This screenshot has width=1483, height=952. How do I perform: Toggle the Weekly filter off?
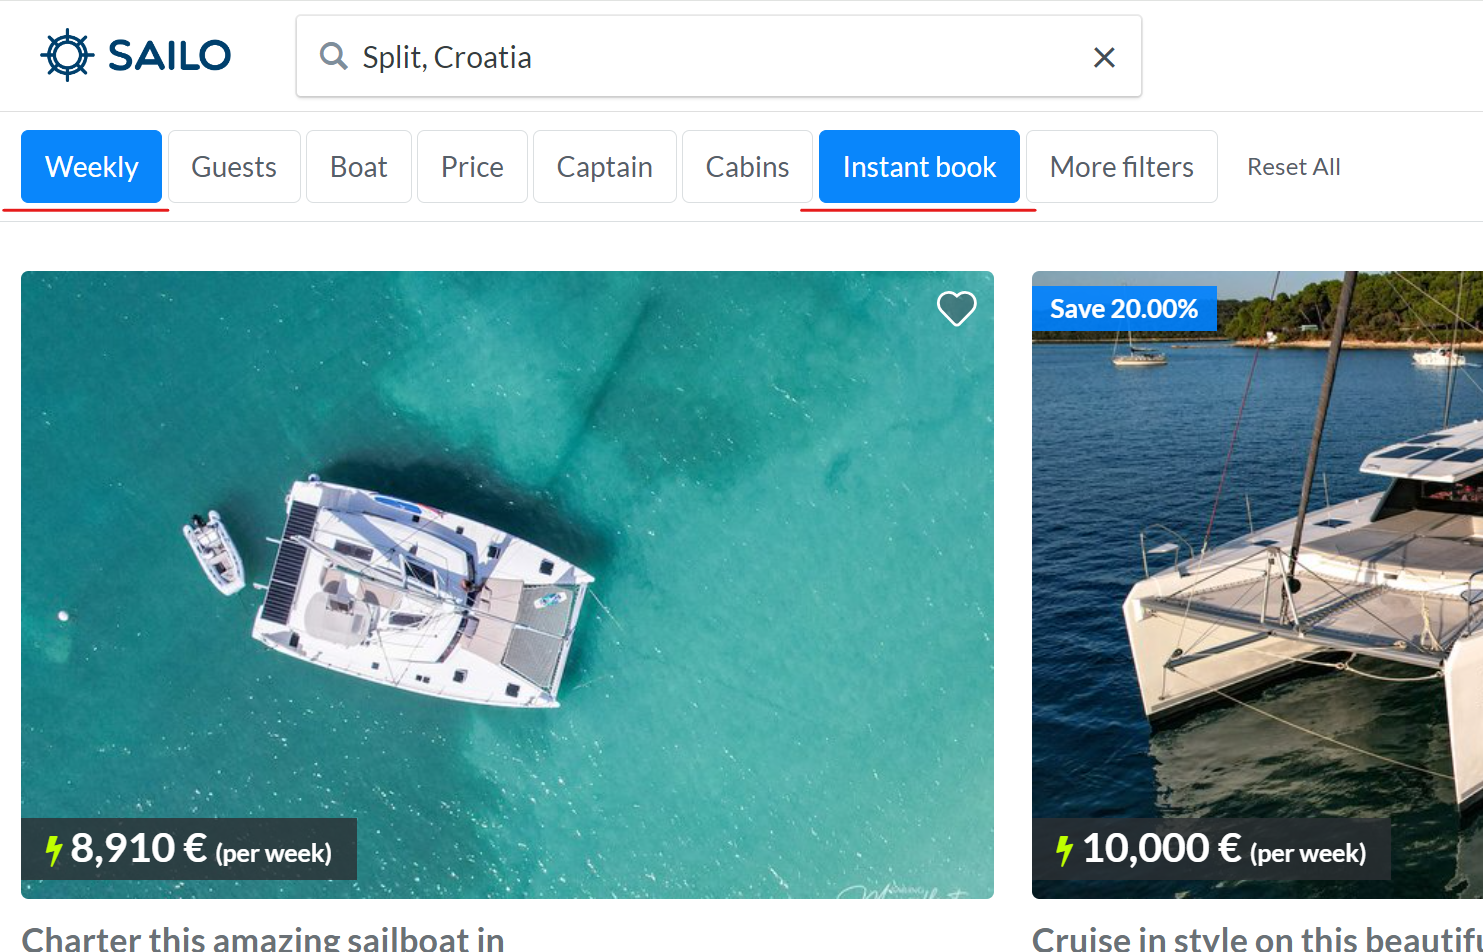pos(91,167)
